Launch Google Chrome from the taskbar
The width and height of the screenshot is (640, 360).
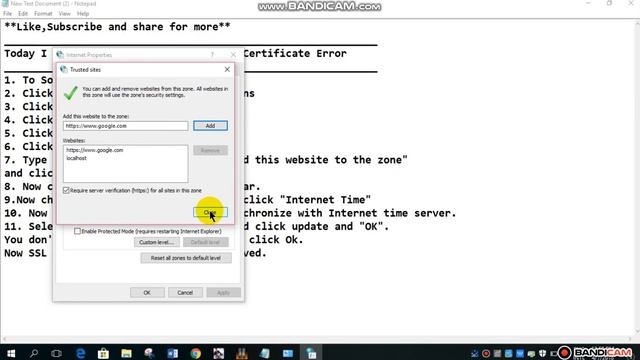(x=196, y=353)
